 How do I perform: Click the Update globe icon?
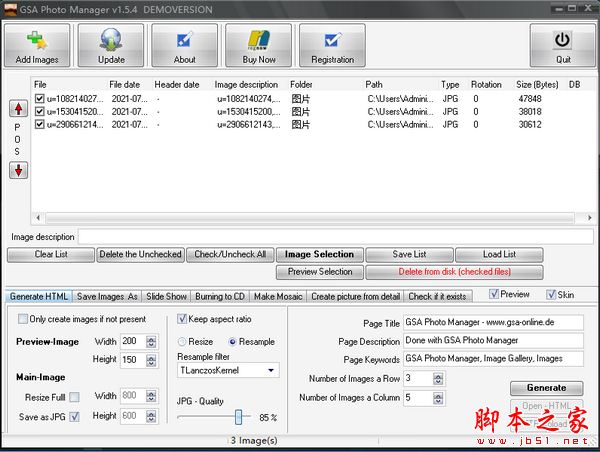[x=111, y=41]
